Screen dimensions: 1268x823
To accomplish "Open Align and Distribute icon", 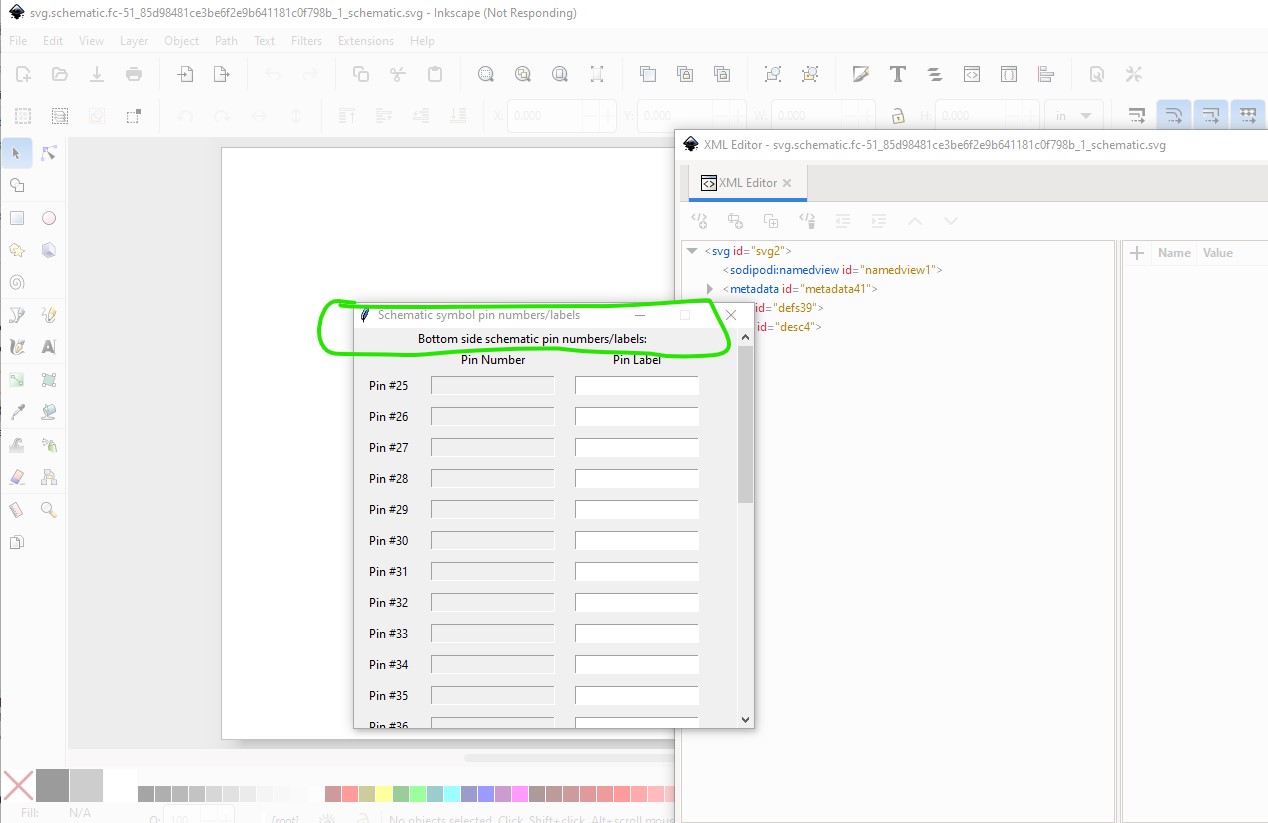I will point(1046,74).
